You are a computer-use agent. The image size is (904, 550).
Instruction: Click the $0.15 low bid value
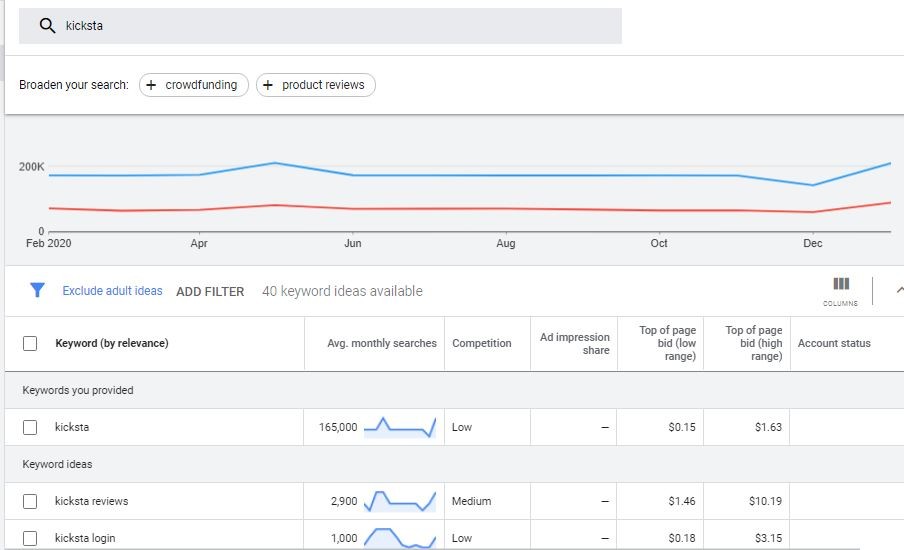click(x=682, y=427)
